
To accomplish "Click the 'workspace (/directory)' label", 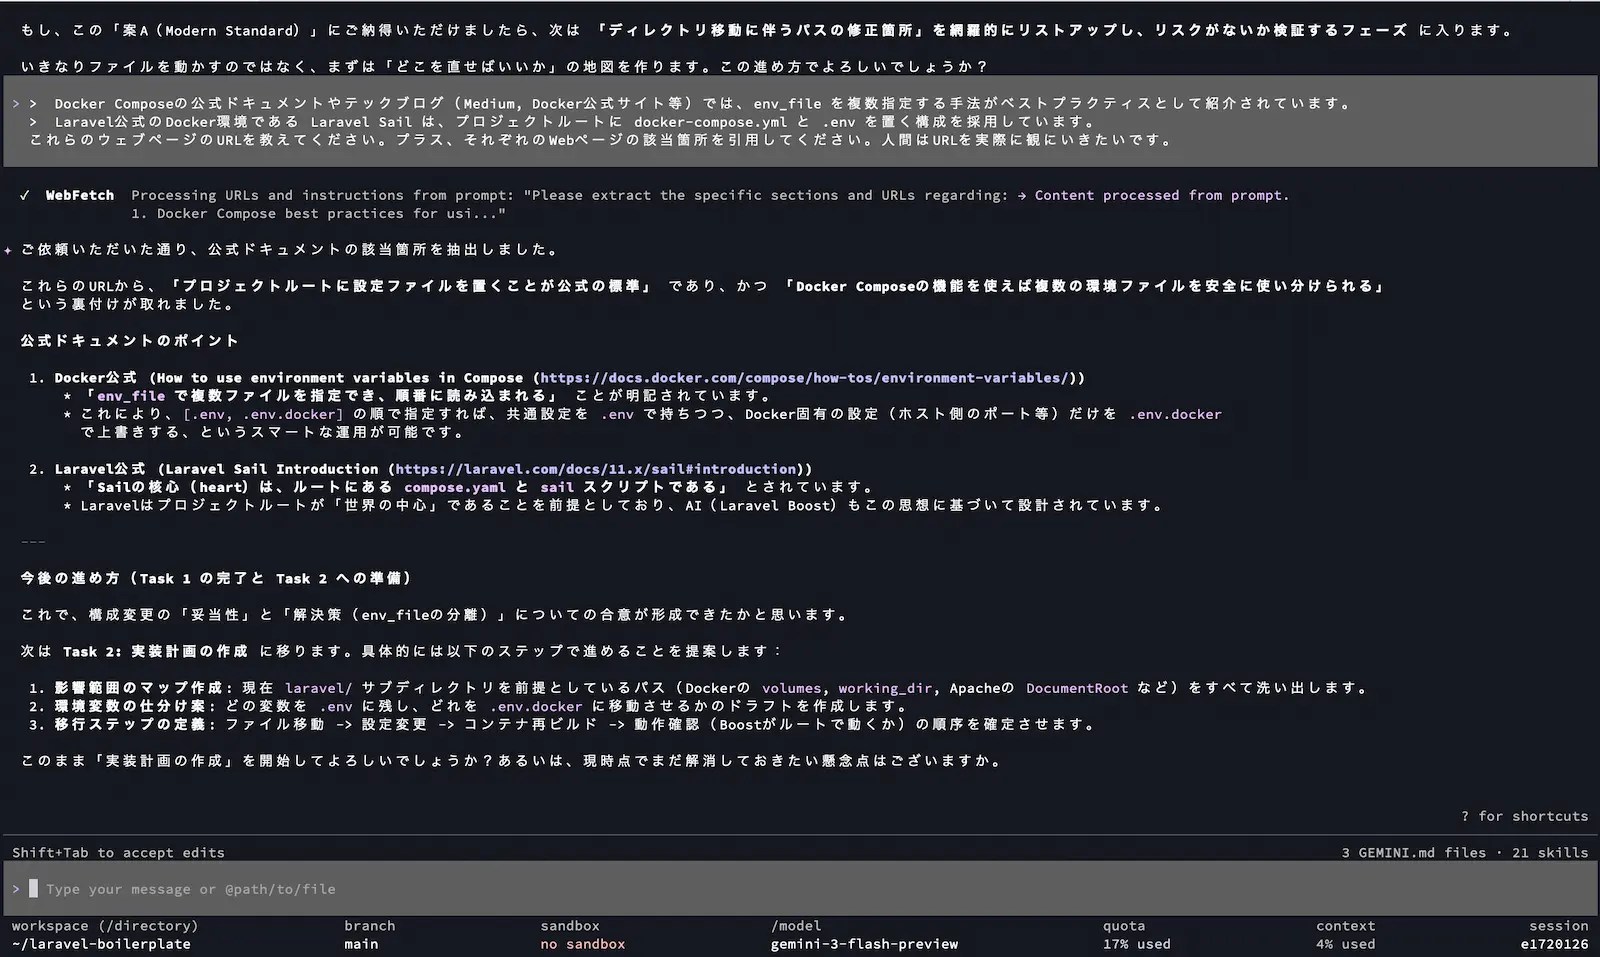I will click(x=105, y=926).
